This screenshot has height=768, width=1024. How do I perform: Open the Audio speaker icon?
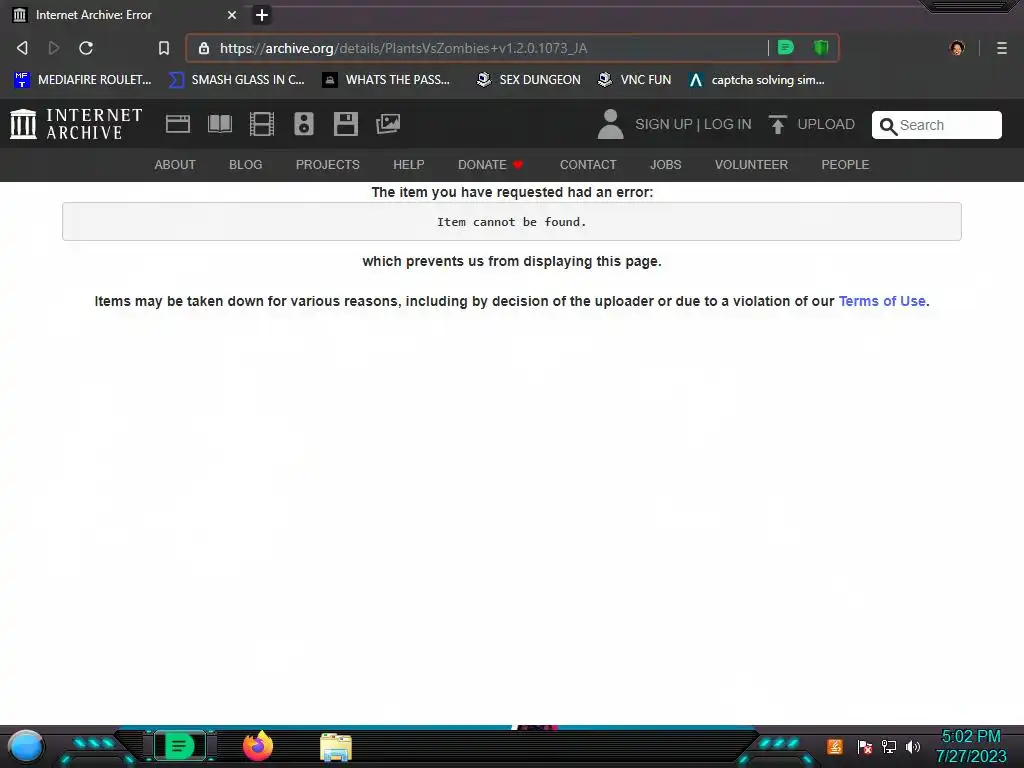304,124
